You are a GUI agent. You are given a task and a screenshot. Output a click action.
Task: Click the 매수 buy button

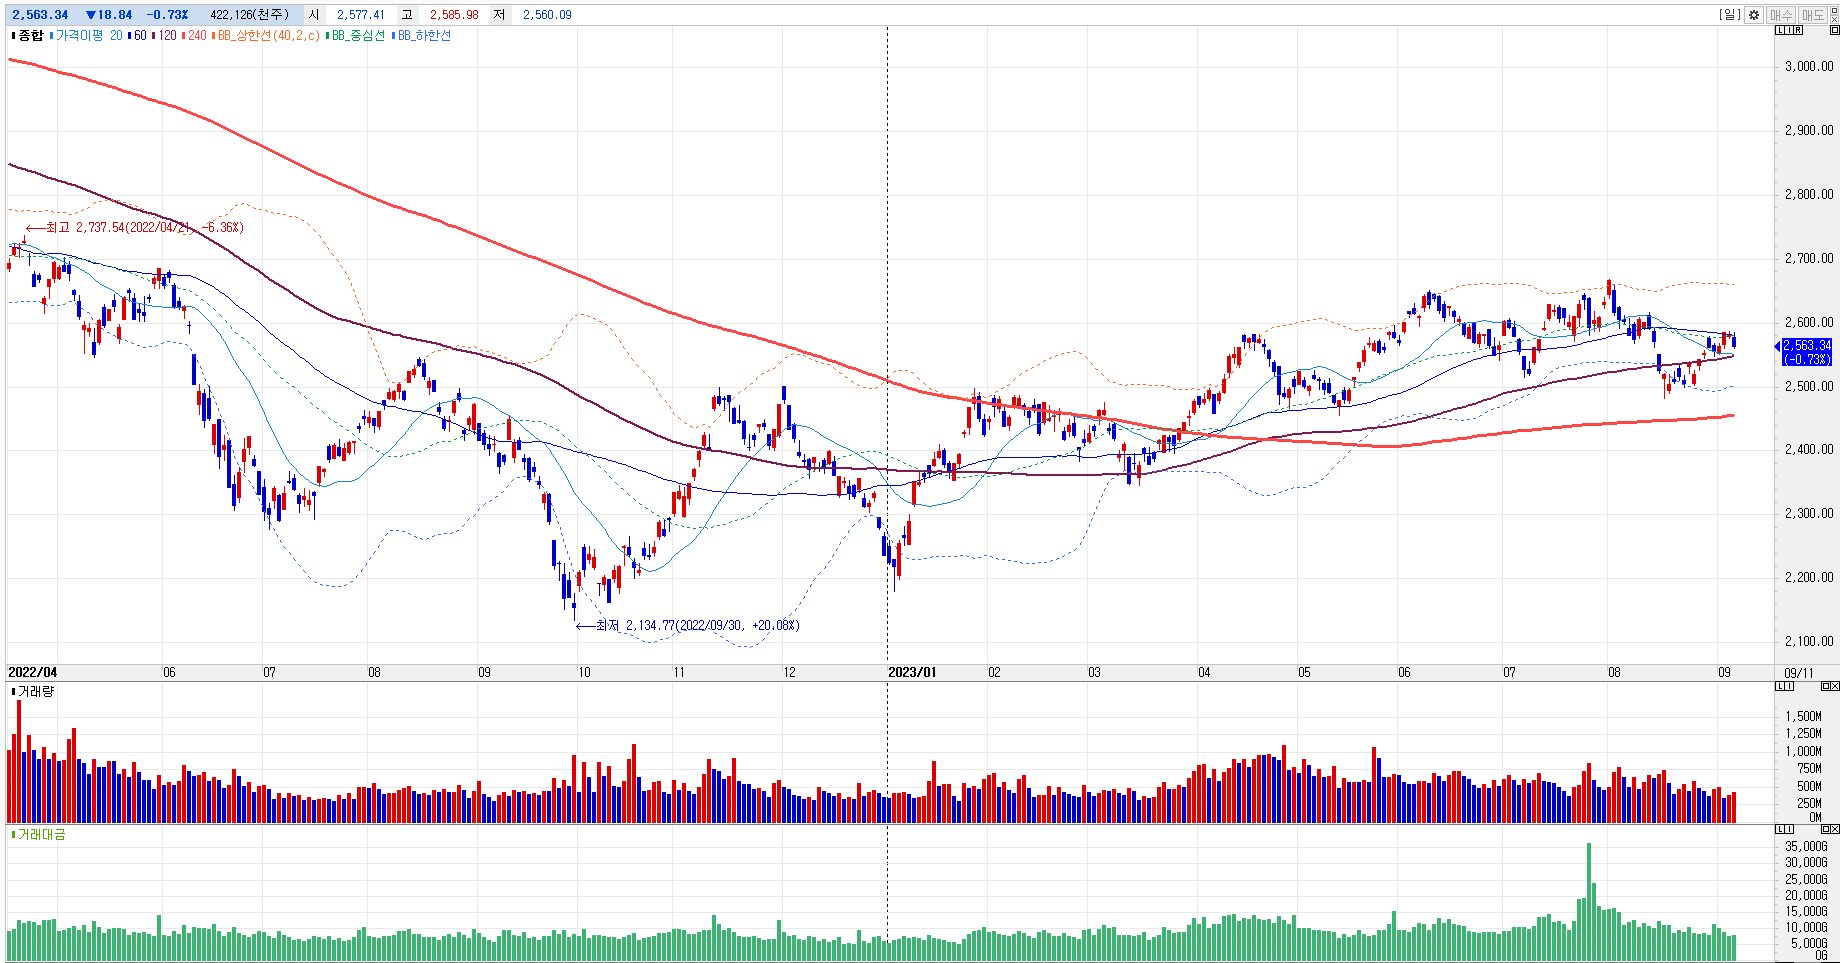(x=1781, y=15)
